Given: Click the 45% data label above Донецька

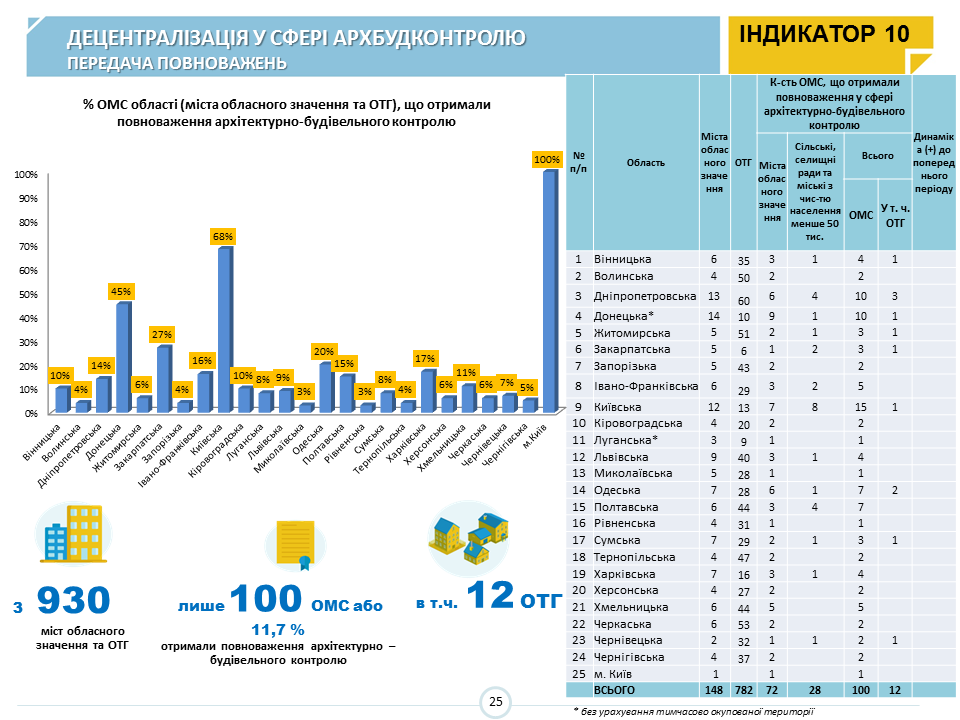Looking at the screenshot, I should (121, 291).
